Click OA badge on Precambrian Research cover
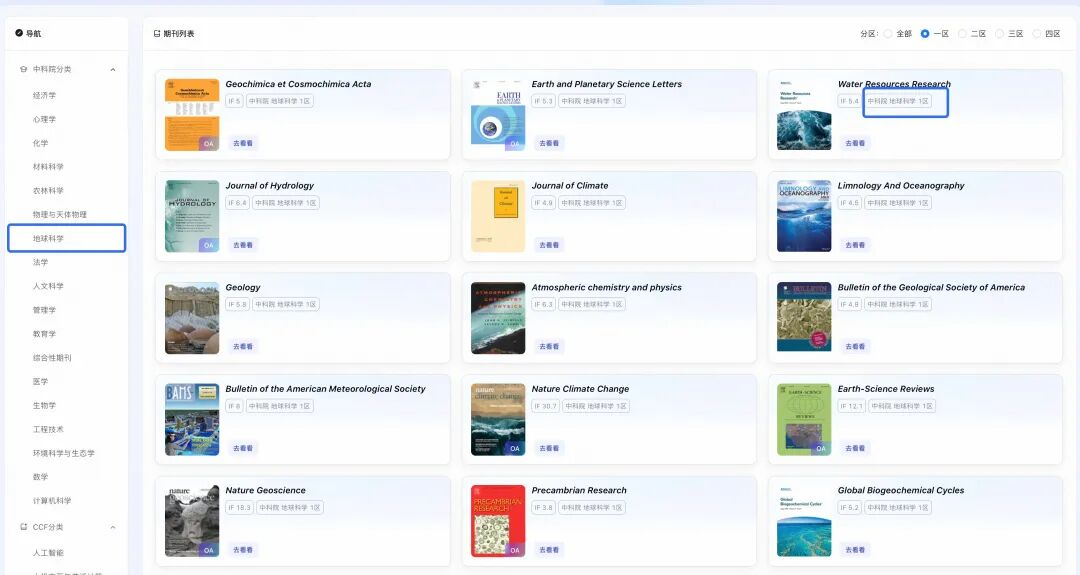The image size is (1080, 575). click(x=515, y=550)
